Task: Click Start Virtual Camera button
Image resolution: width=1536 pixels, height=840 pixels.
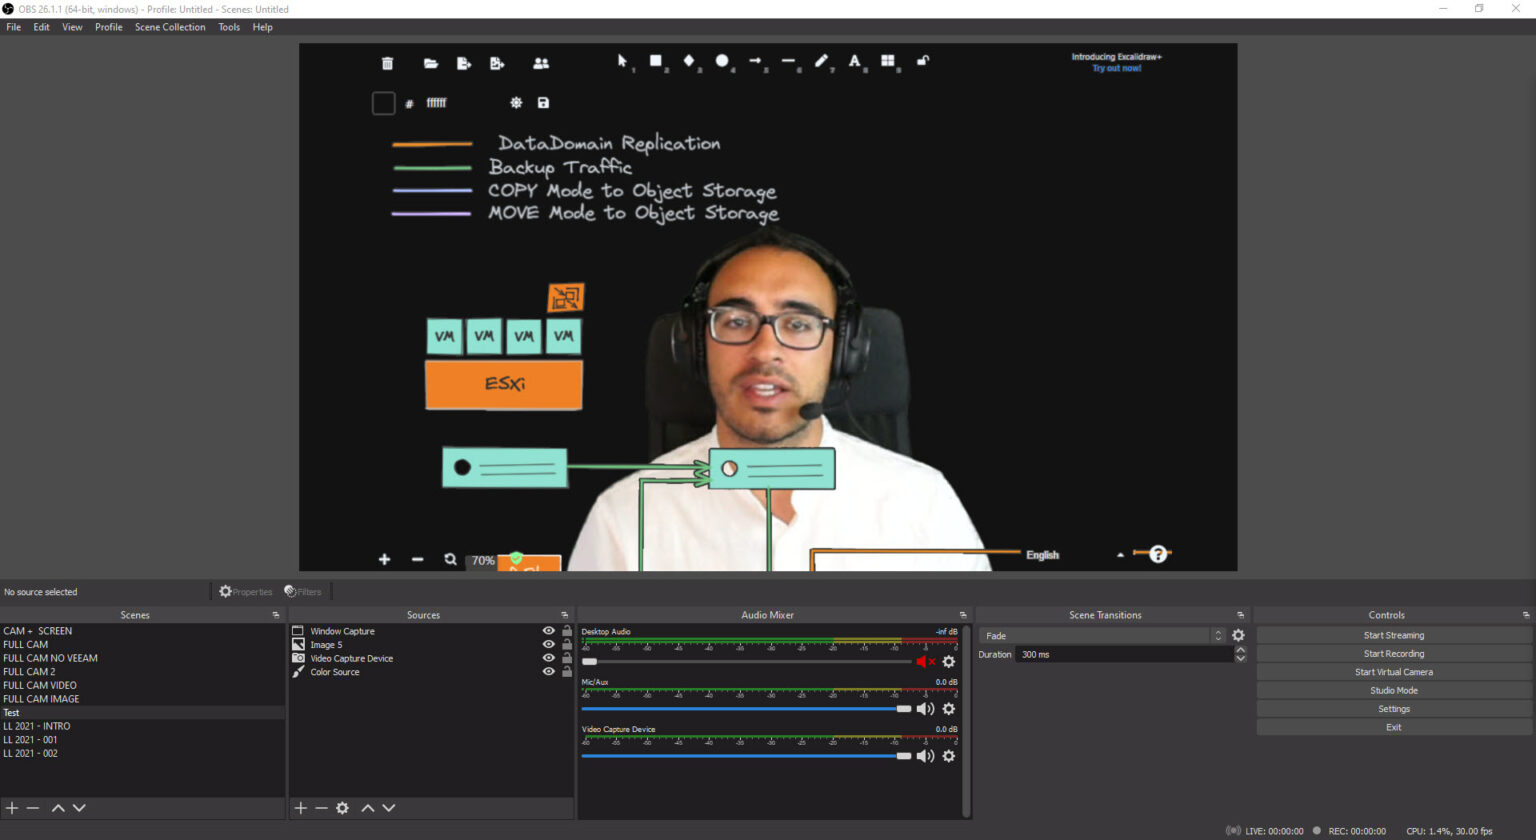Action: click(x=1393, y=672)
